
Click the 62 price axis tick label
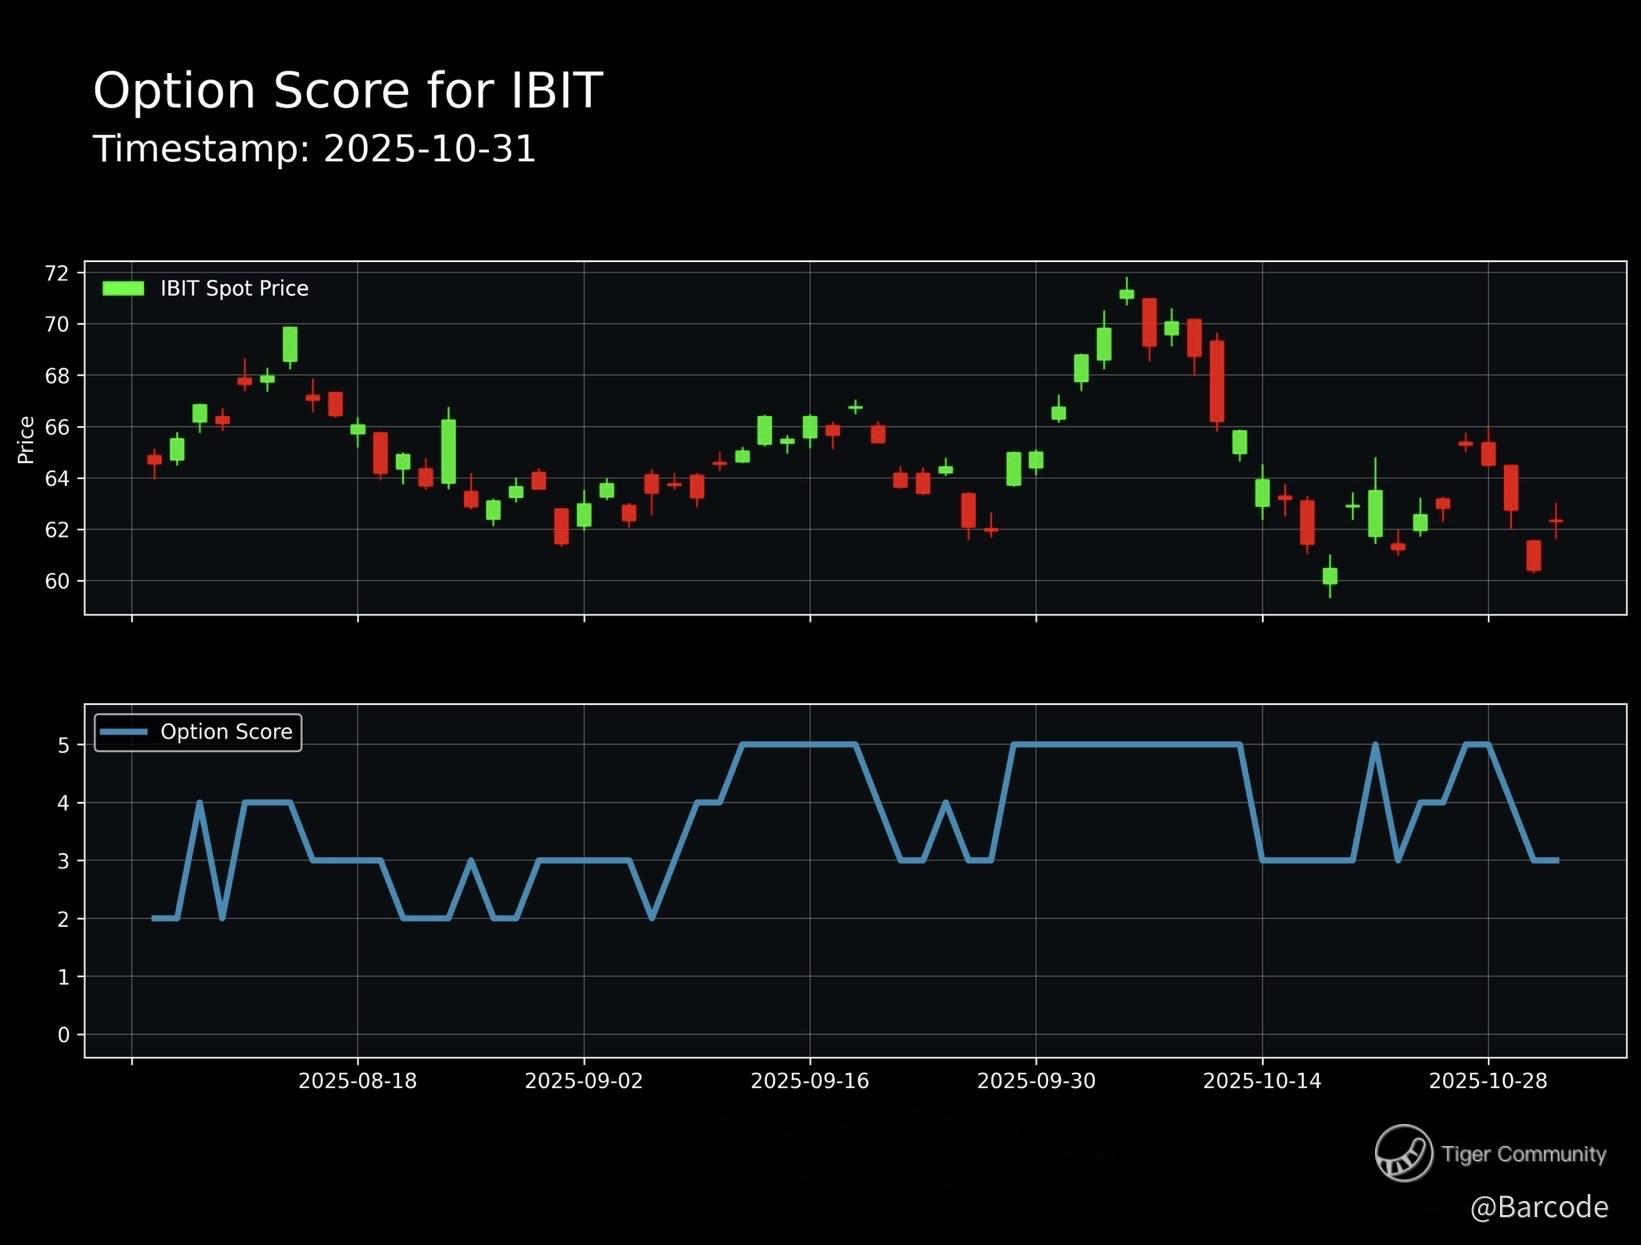(x=57, y=529)
